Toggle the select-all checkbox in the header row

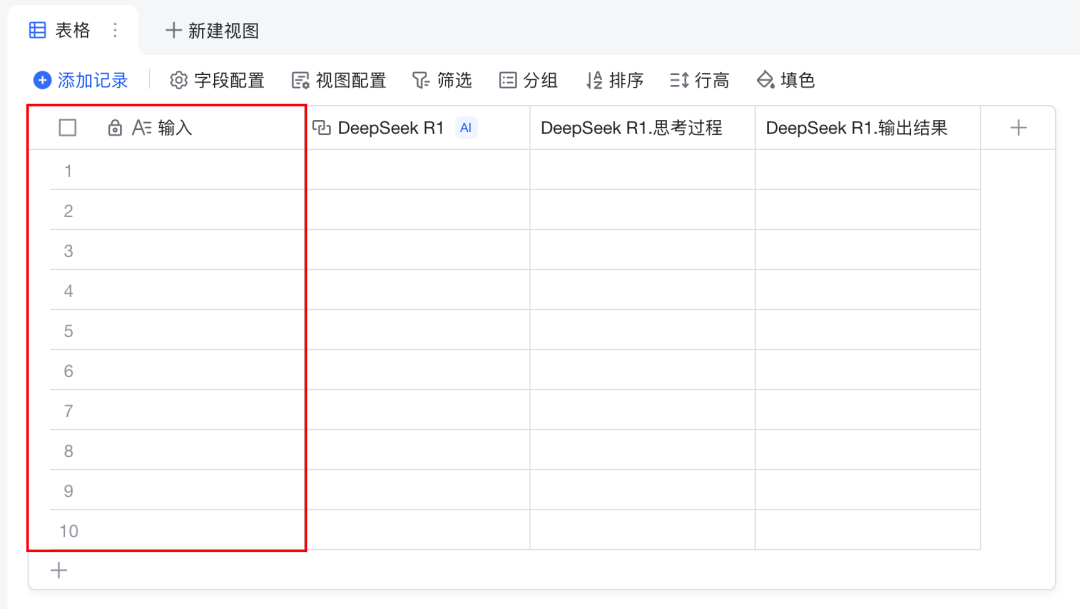[x=66, y=127]
